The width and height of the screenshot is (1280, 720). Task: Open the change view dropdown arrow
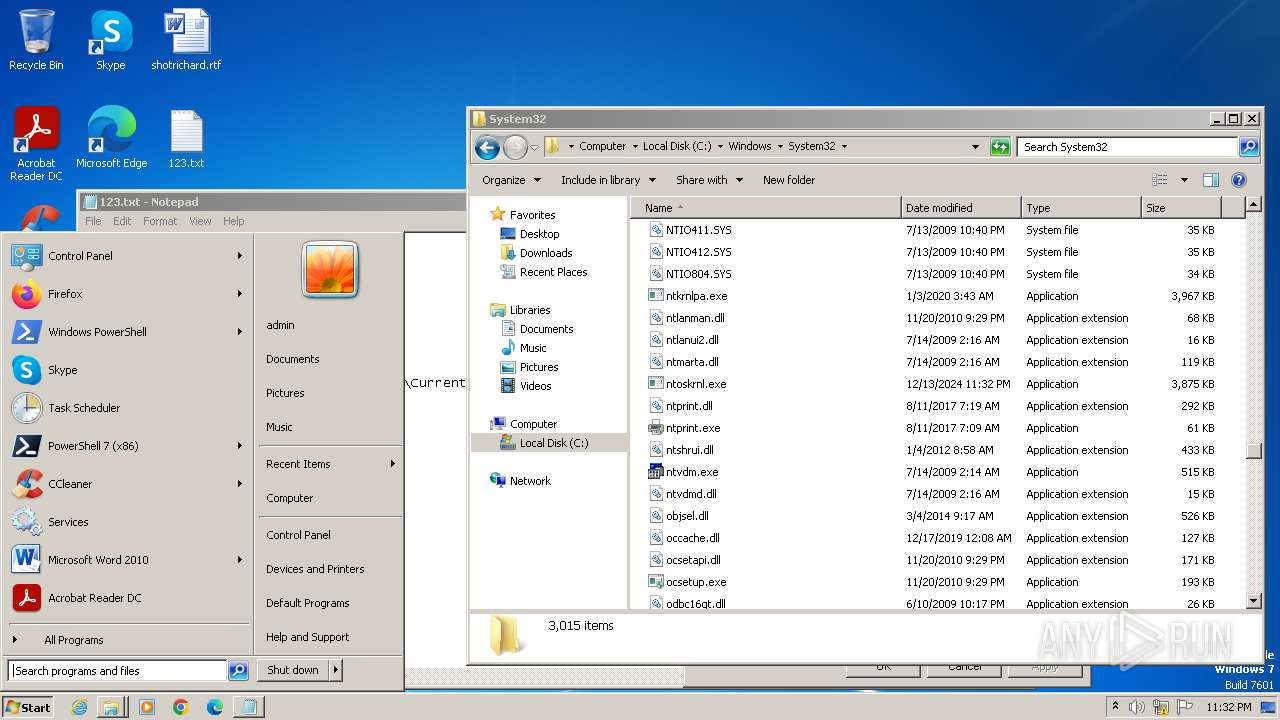click(x=1184, y=180)
